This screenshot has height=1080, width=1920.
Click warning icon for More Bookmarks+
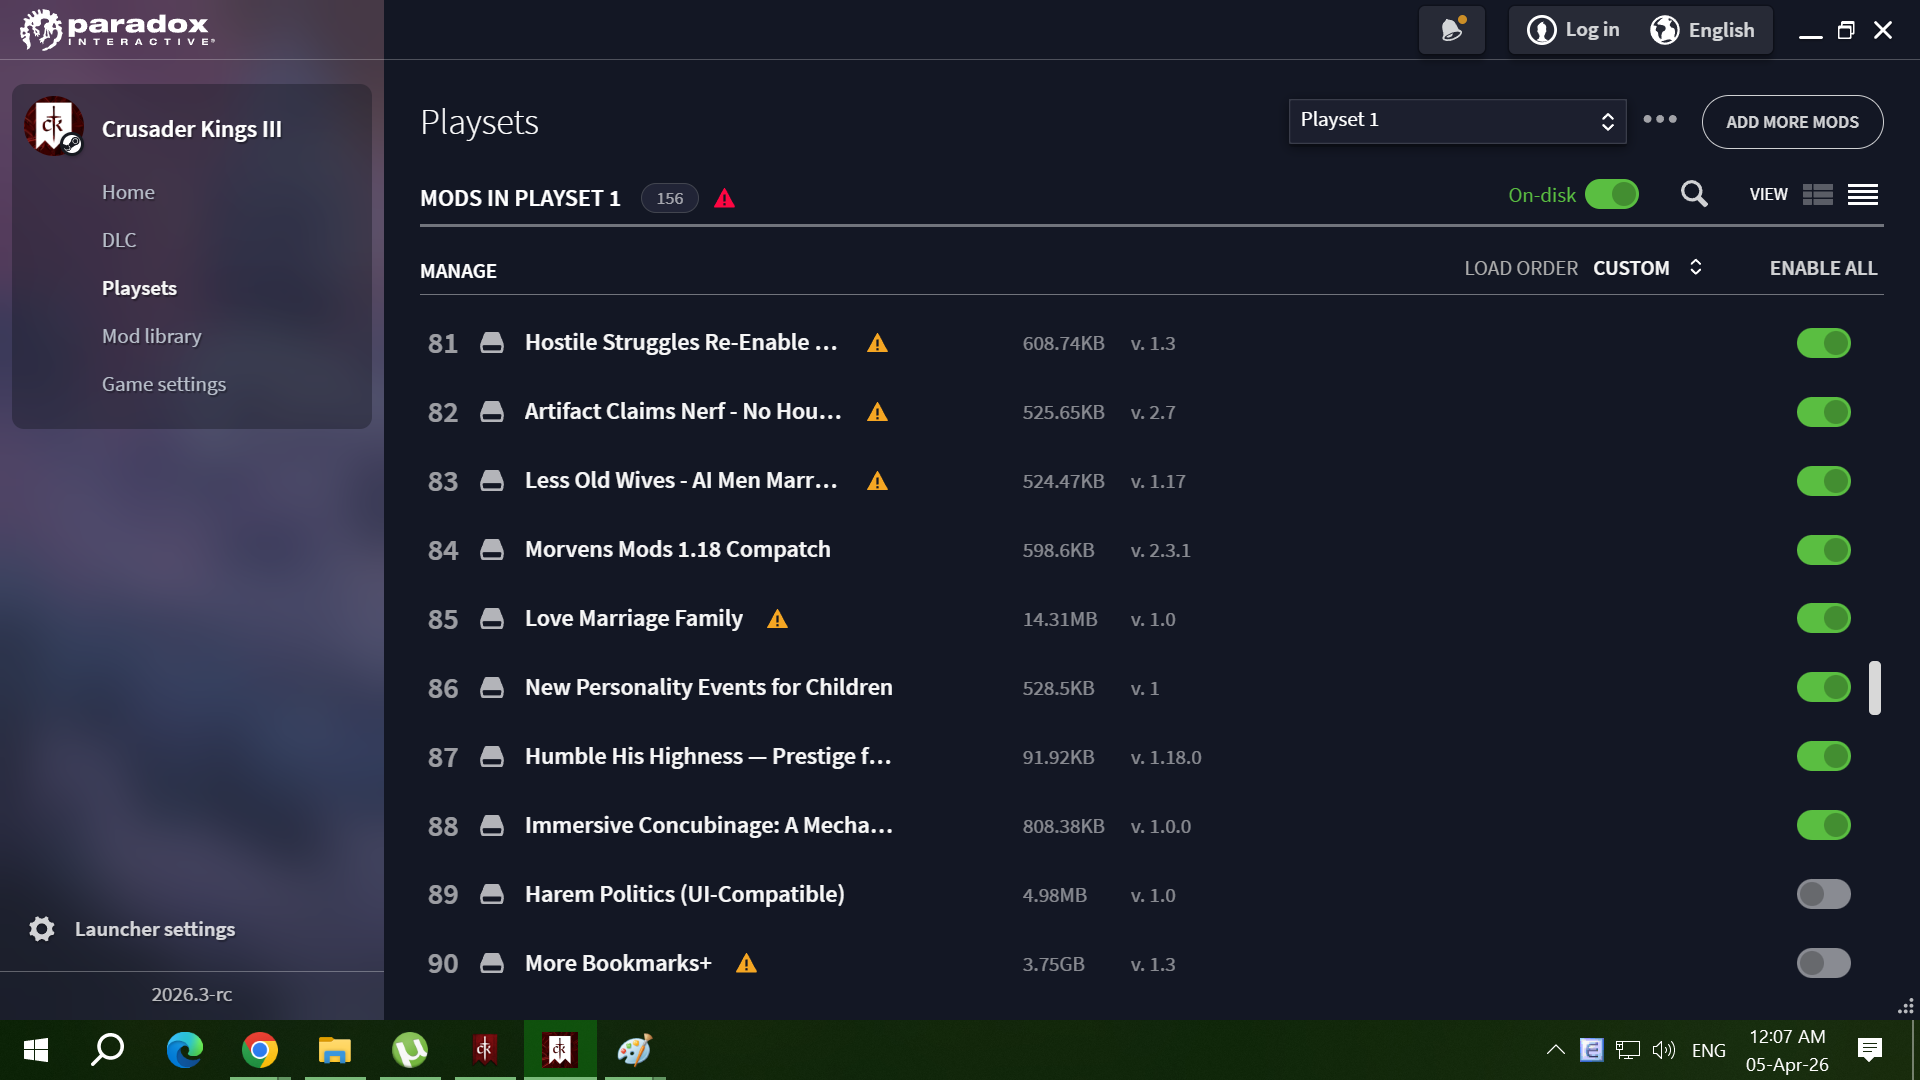pos(747,963)
